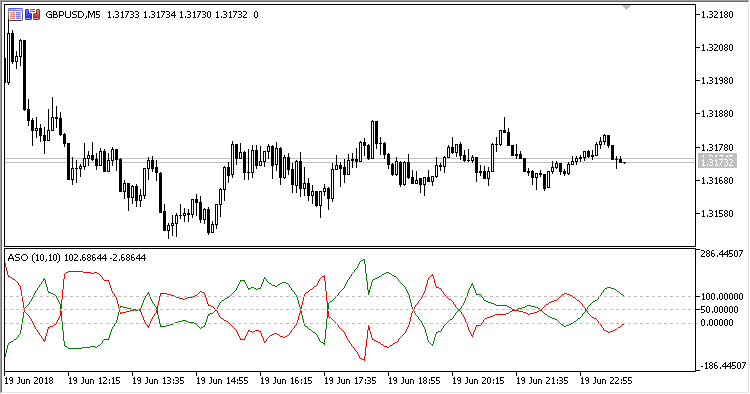
Task: Click the 1.31580 price scale label
Action: click(x=717, y=213)
